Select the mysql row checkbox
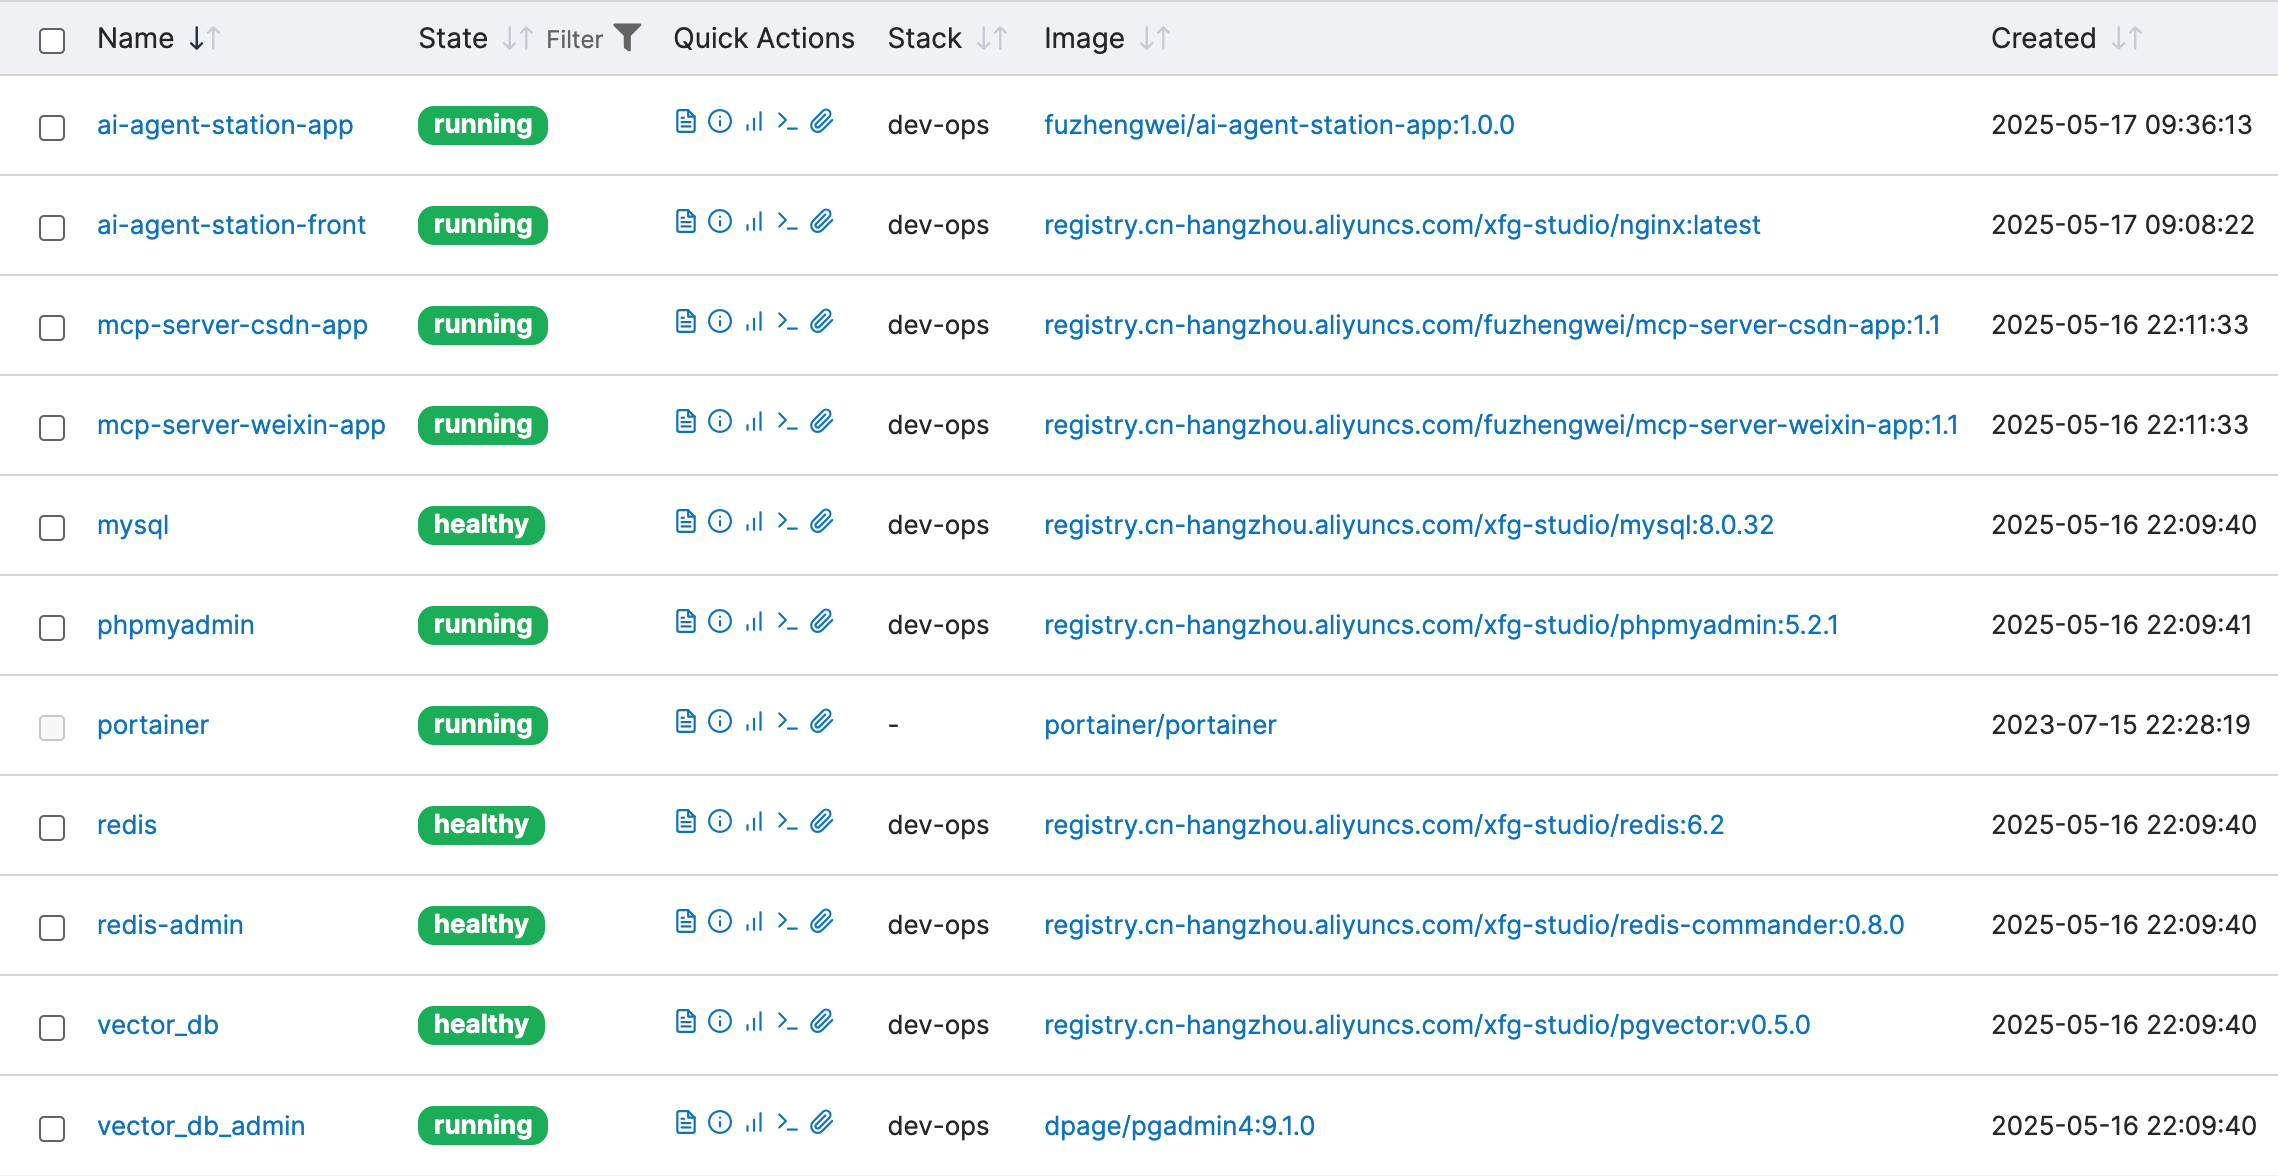Screen dimensions: 2278x1176 pyautogui.click(x=52, y=528)
